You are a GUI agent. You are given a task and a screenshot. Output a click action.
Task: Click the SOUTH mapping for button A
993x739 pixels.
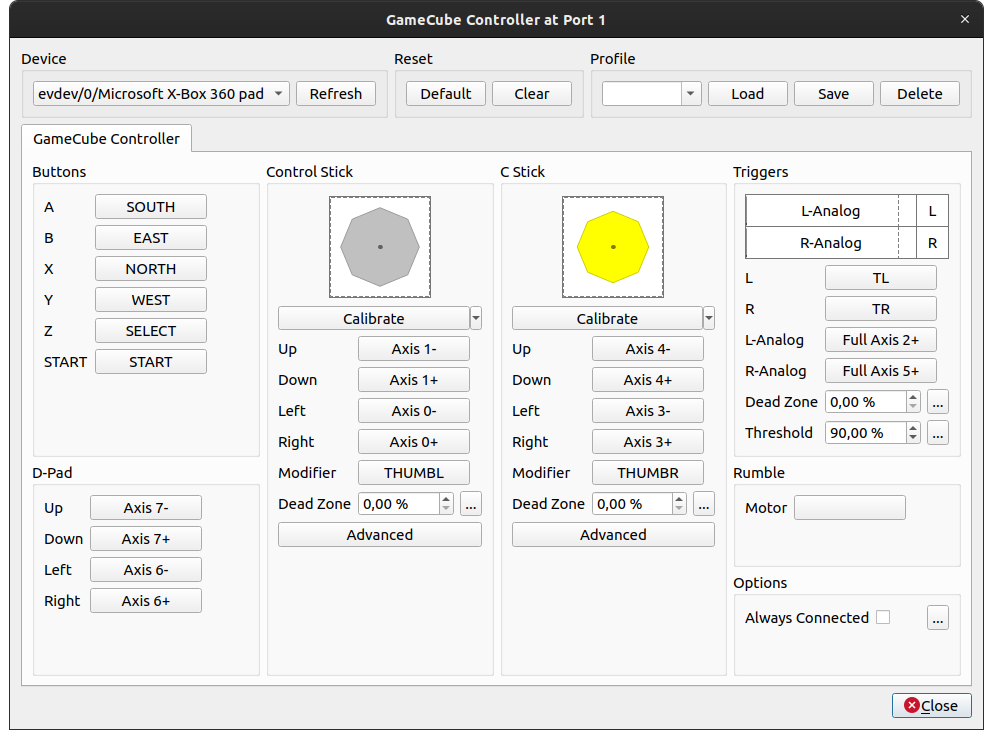[151, 207]
